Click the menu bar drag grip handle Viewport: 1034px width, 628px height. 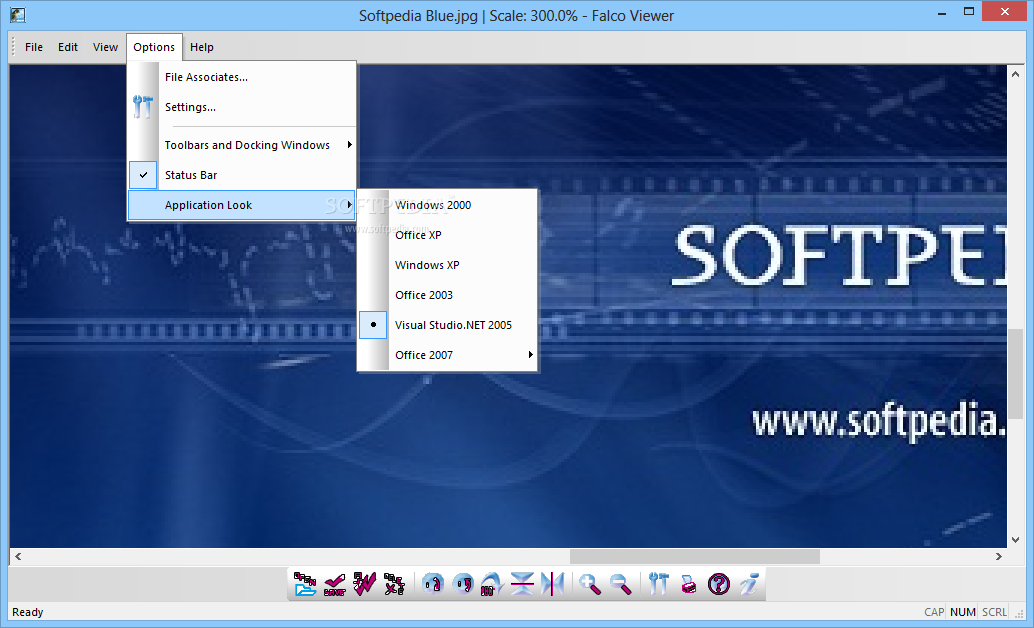(13, 47)
